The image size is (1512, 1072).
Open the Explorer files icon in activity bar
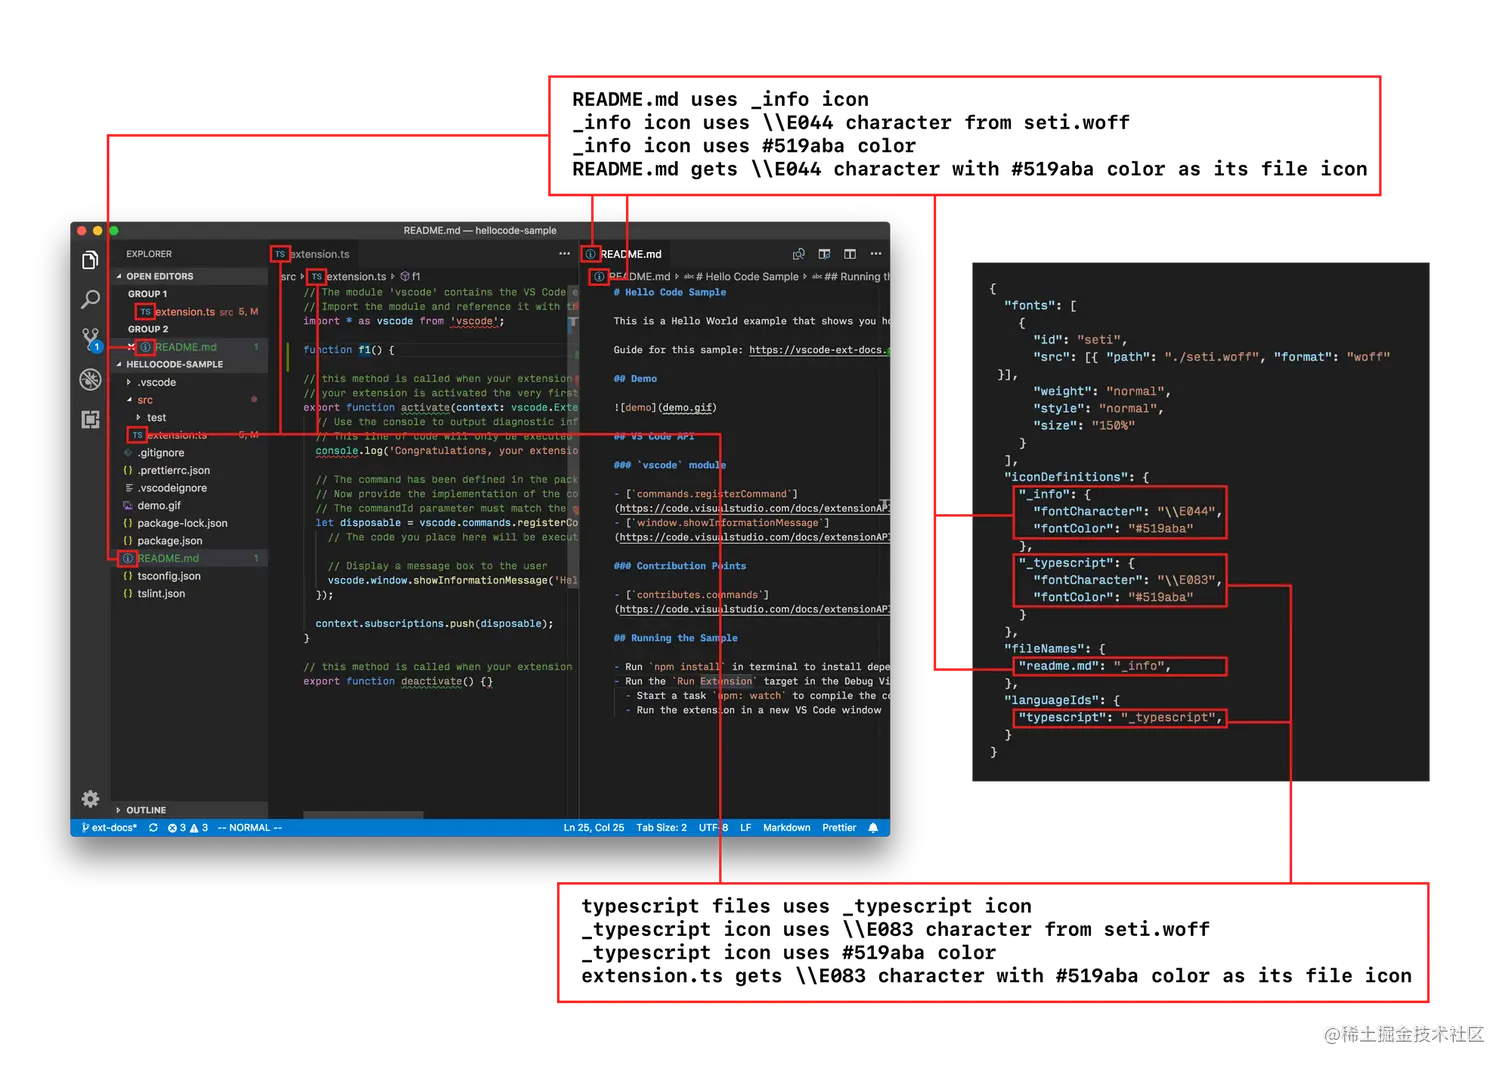(90, 260)
